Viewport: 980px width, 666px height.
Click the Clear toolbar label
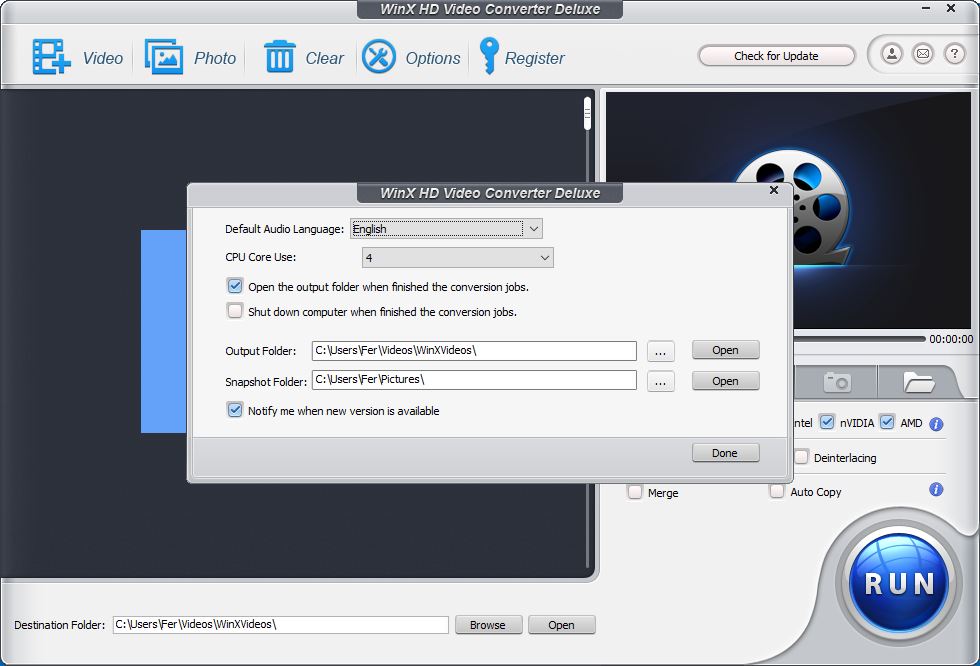pyautogui.click(x=324, y=58)
